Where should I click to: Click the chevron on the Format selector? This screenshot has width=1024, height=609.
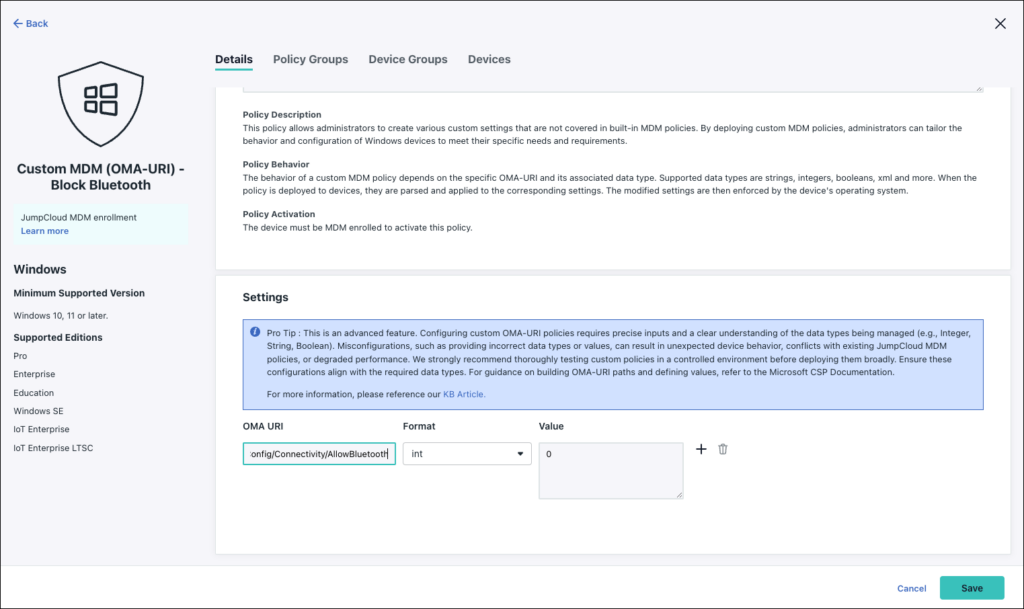click(x=521, y=453)
